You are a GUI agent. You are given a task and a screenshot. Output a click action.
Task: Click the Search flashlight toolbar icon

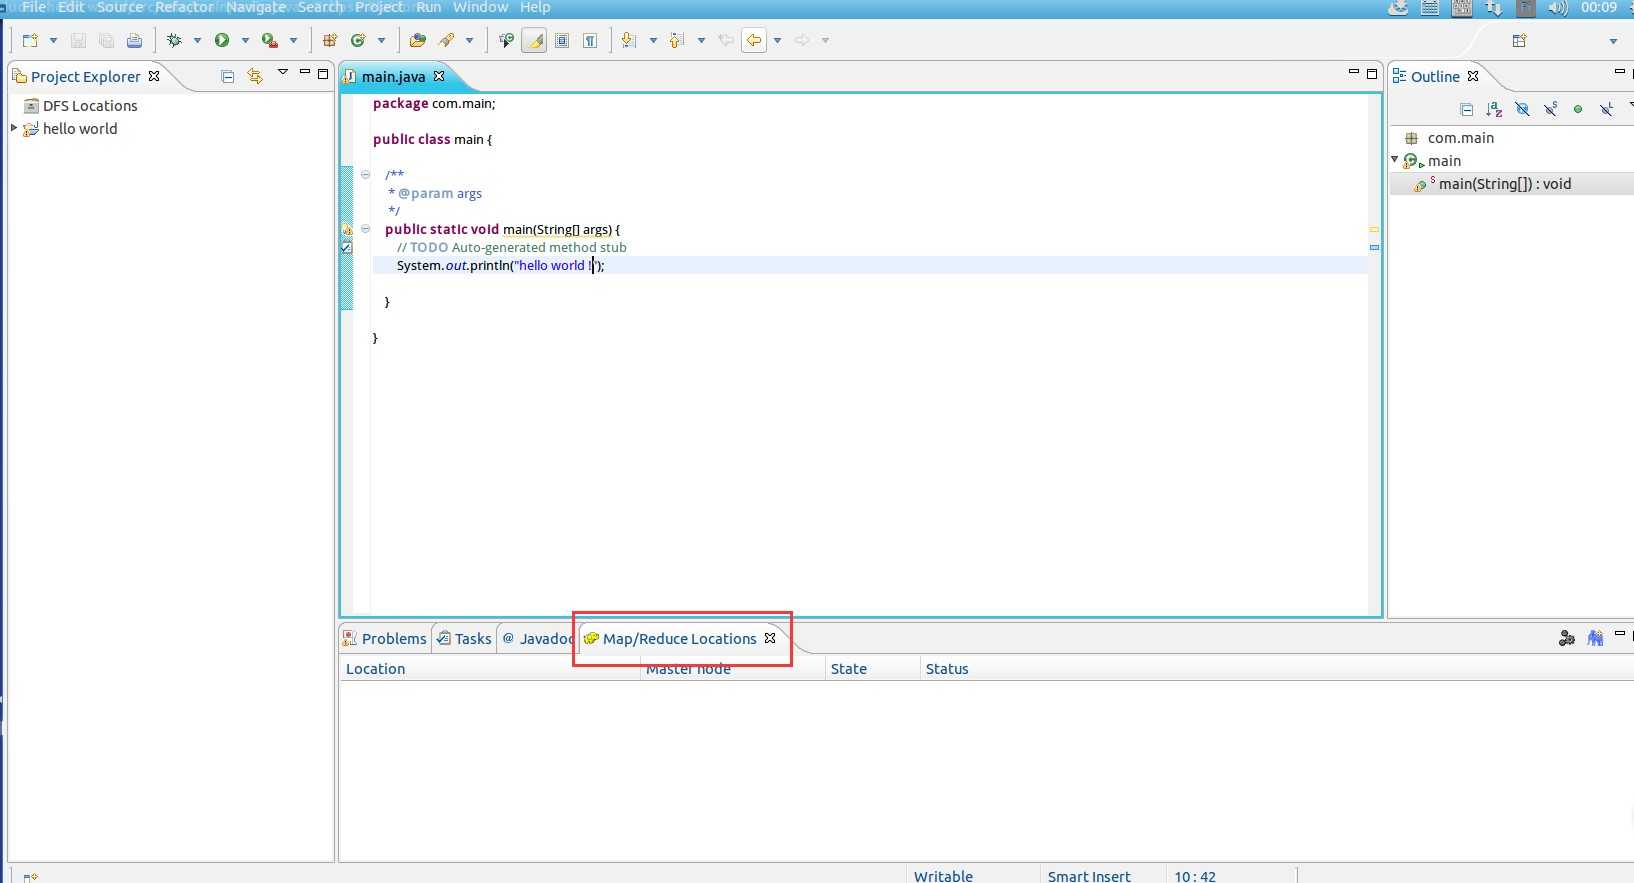(446, 41)
